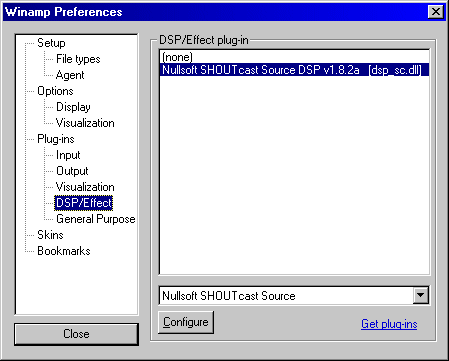Click the Configure button
Image resolution: width=449 pixels, height=361 pixels.
(x=186, y=322)
